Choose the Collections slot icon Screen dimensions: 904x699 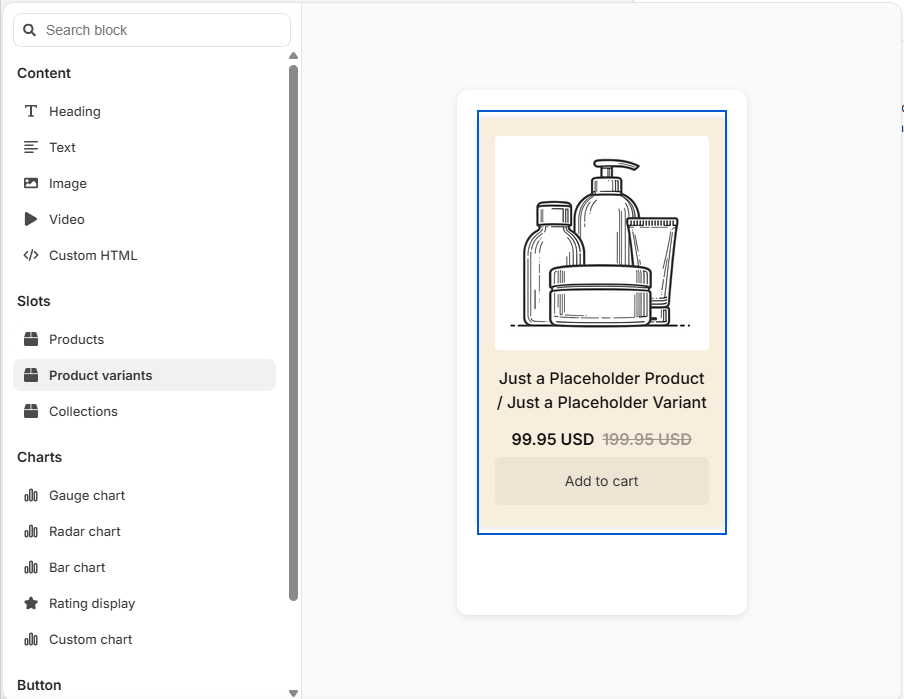(30, 411)
